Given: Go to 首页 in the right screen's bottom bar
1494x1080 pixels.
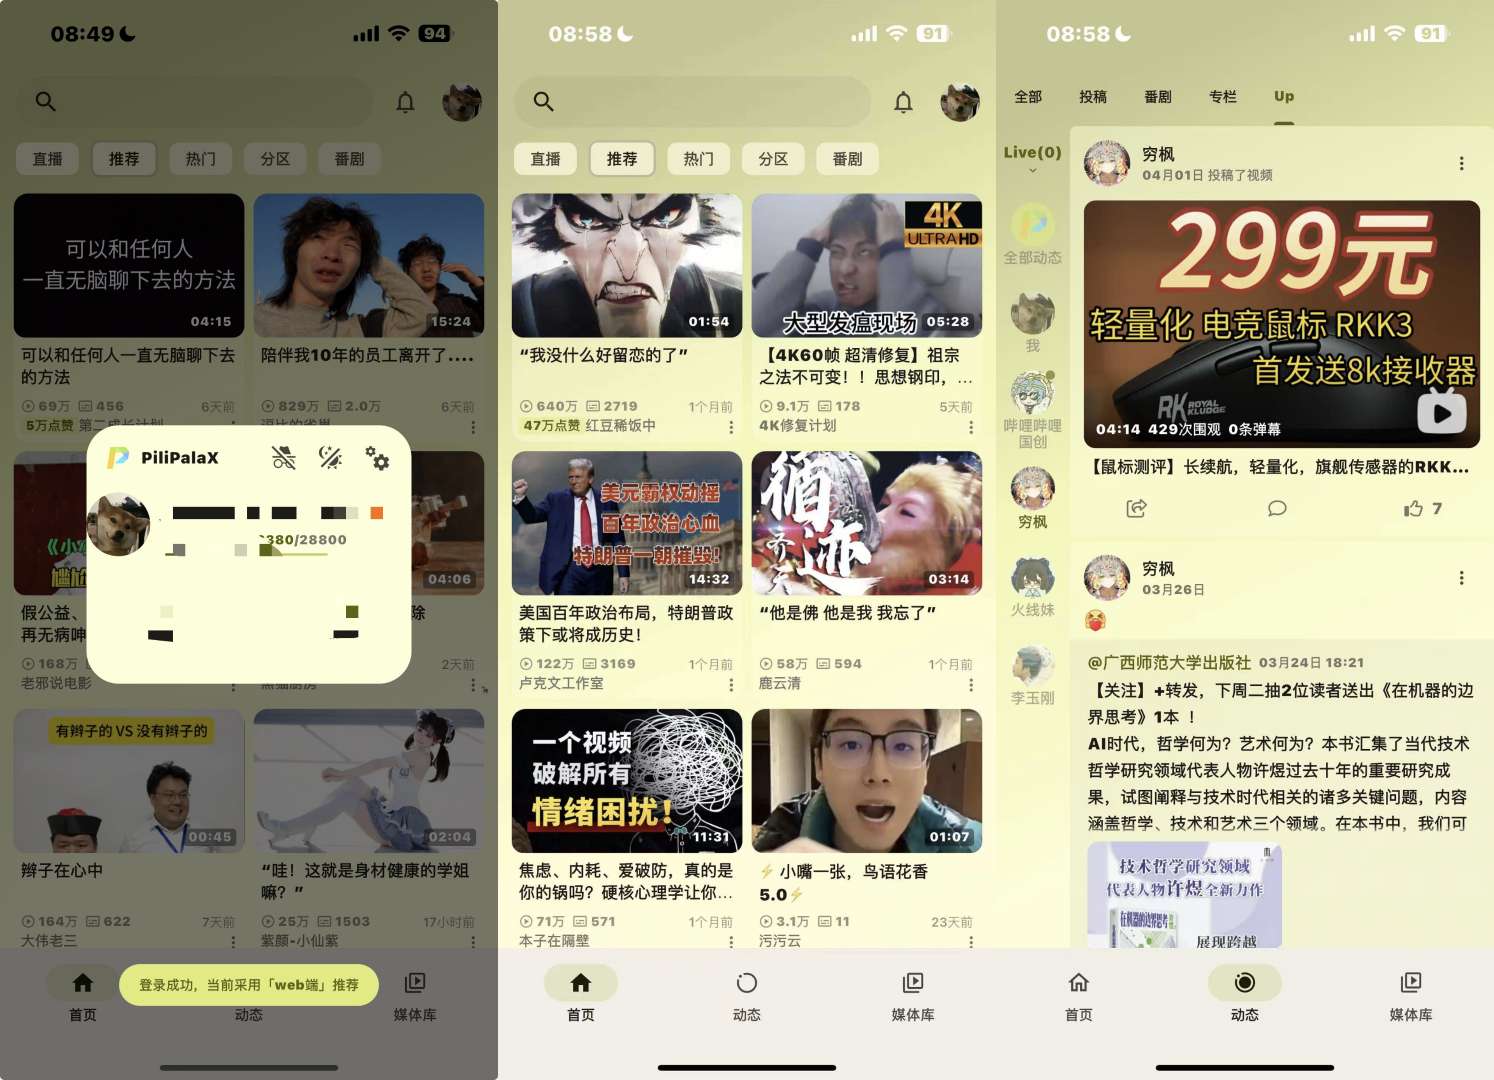Looking at the screenshot, I should [x=1079, y=996].
